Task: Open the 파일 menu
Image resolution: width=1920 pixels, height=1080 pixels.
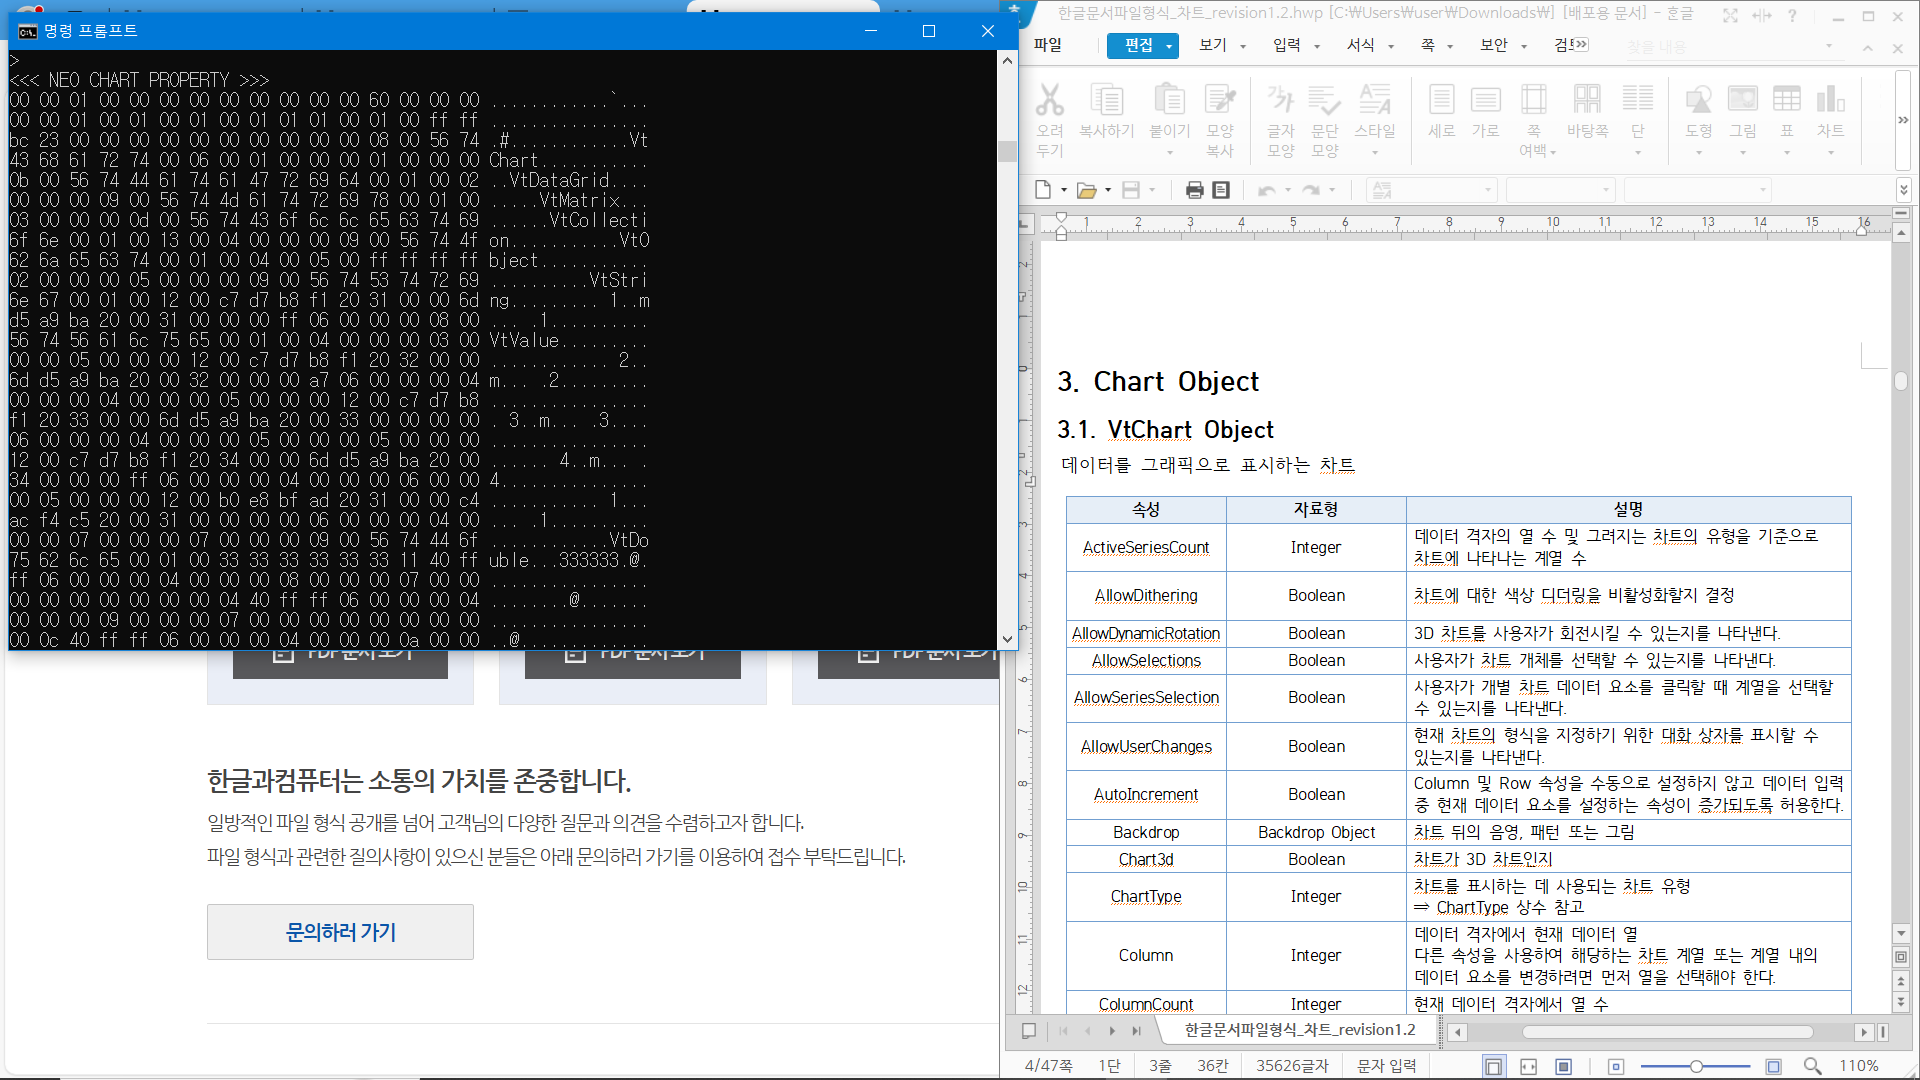Action: click(x=1047, y=45)
